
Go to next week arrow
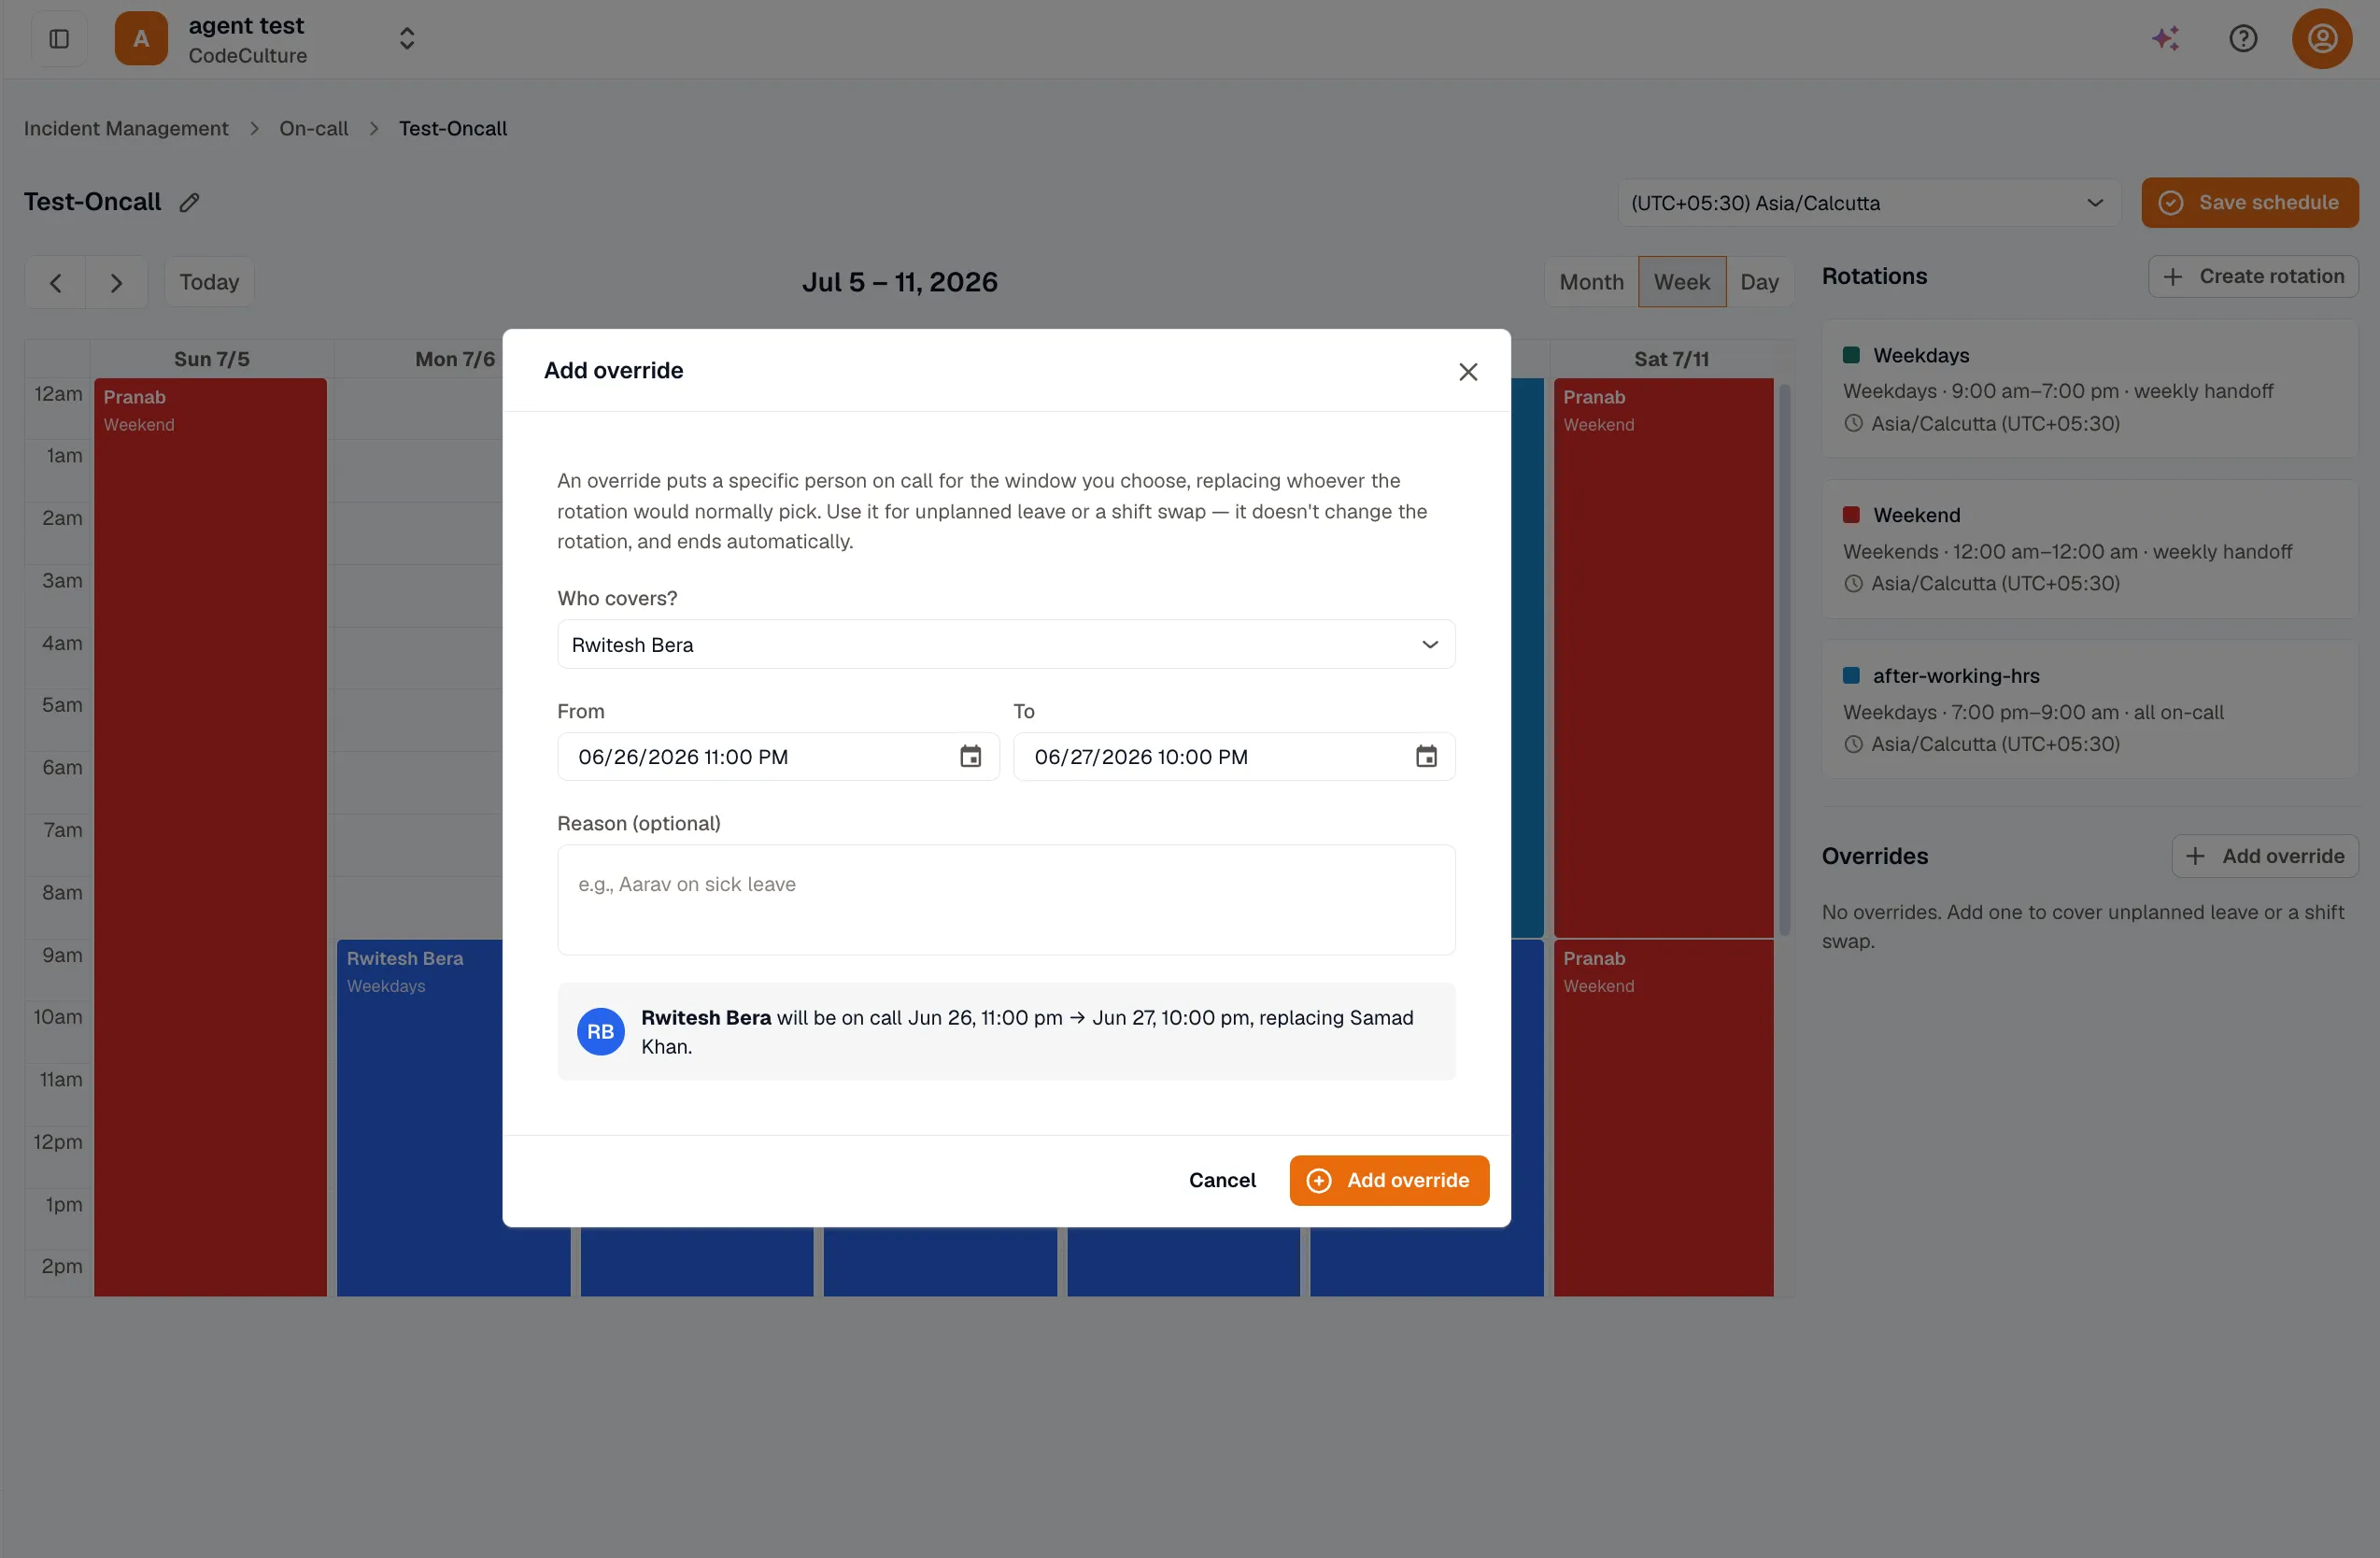coord(116,283)
